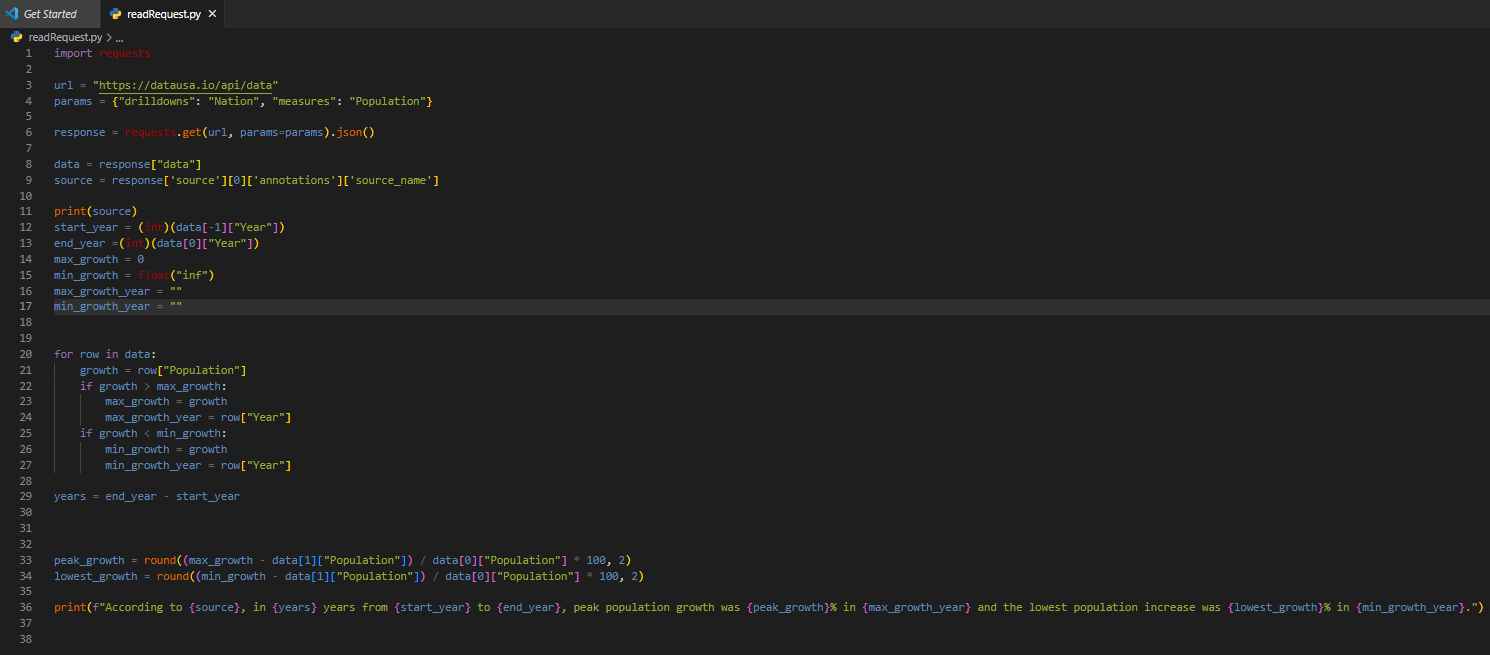The image size is (1490, 655).
Task: Click line number 19 in the gutter
Action: 26,338
